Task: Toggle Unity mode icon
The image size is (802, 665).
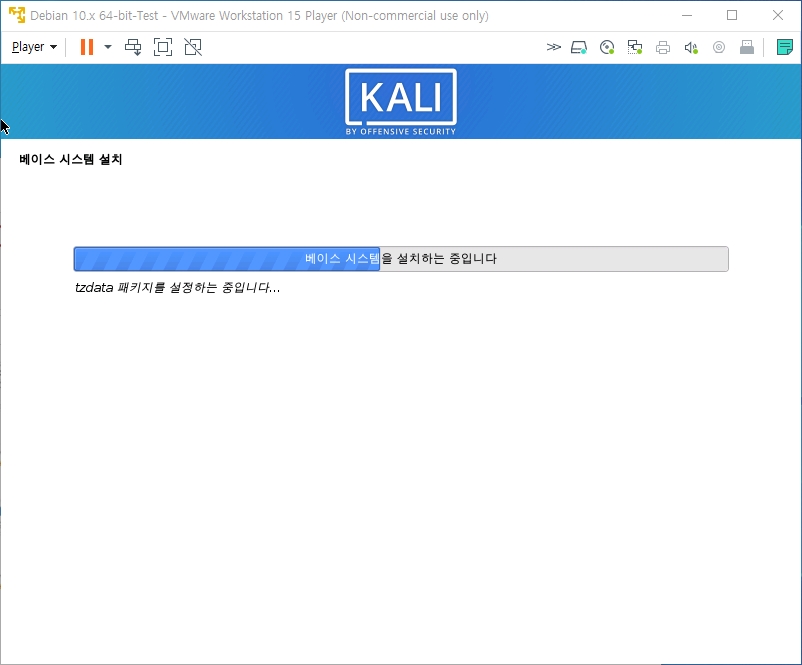Action: (193, 47)
